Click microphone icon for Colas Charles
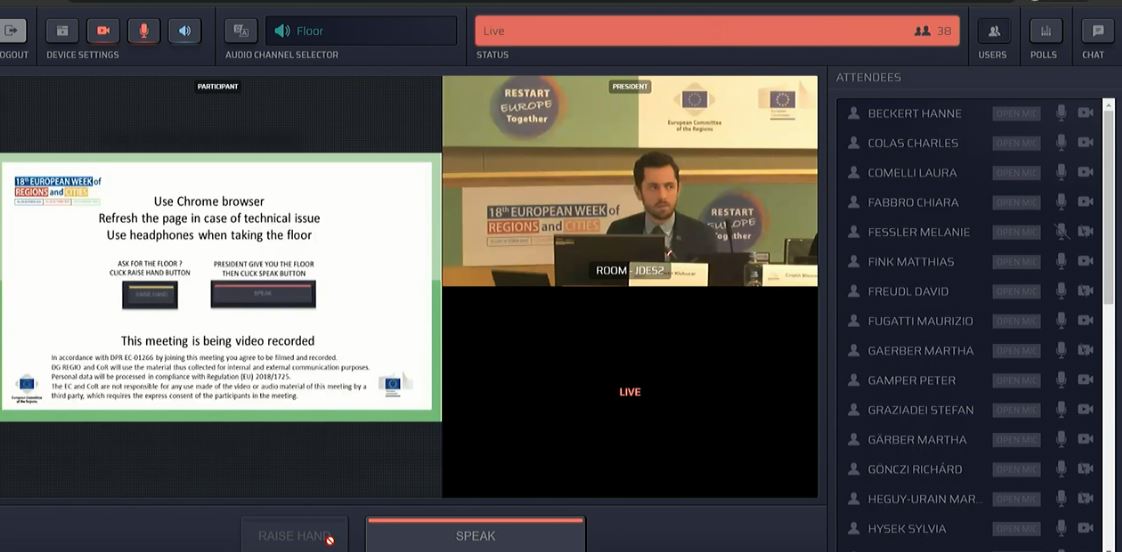The image size is (1122, 552). click(1061, 142)
